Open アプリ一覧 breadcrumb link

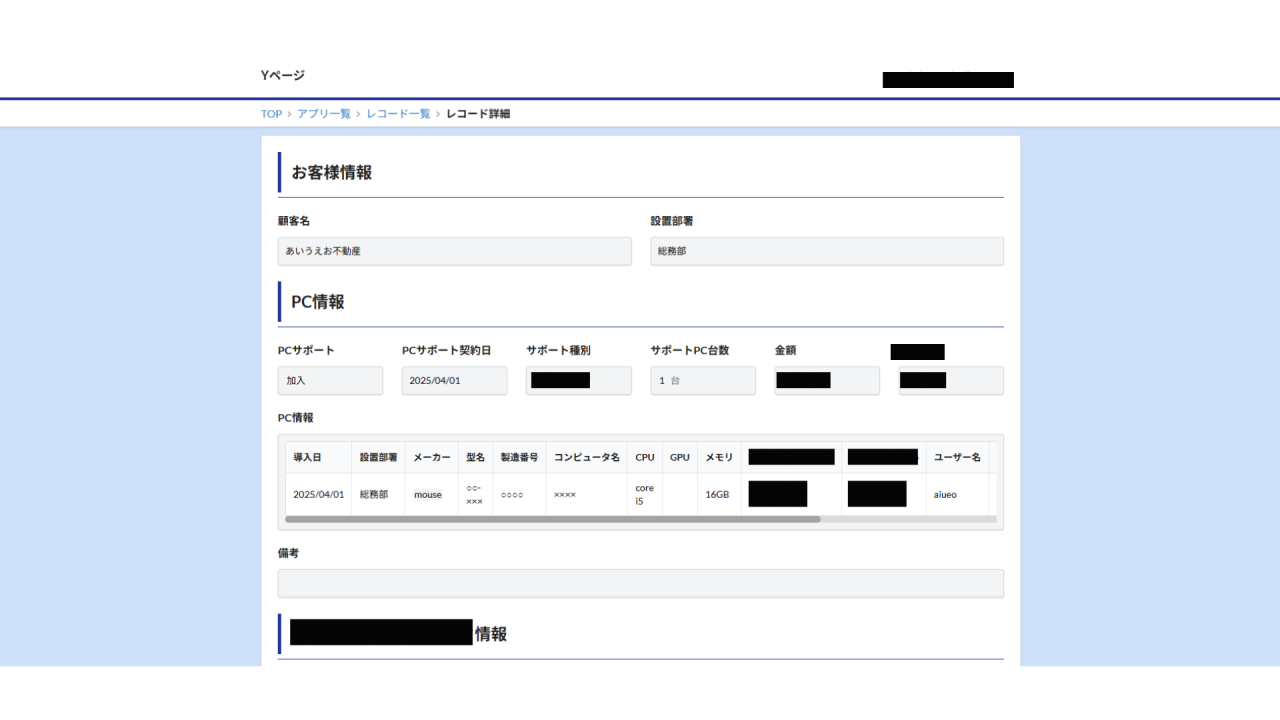pos(323,114)
